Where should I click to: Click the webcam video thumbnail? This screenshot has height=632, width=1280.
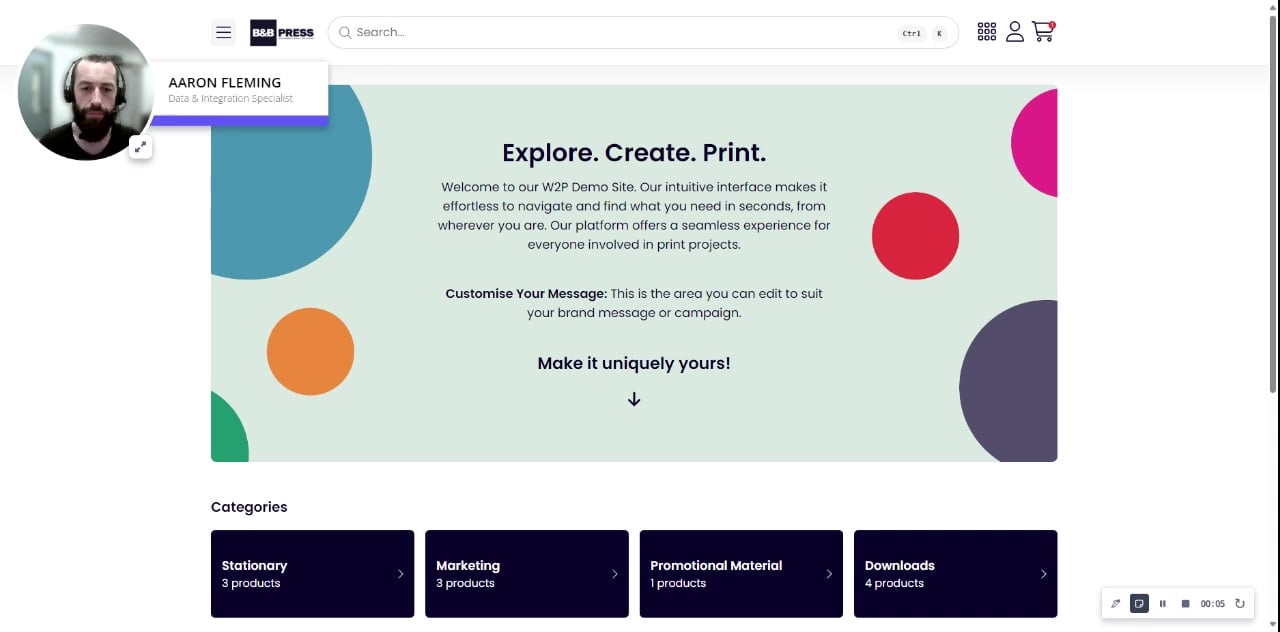[x=85, y=92]
